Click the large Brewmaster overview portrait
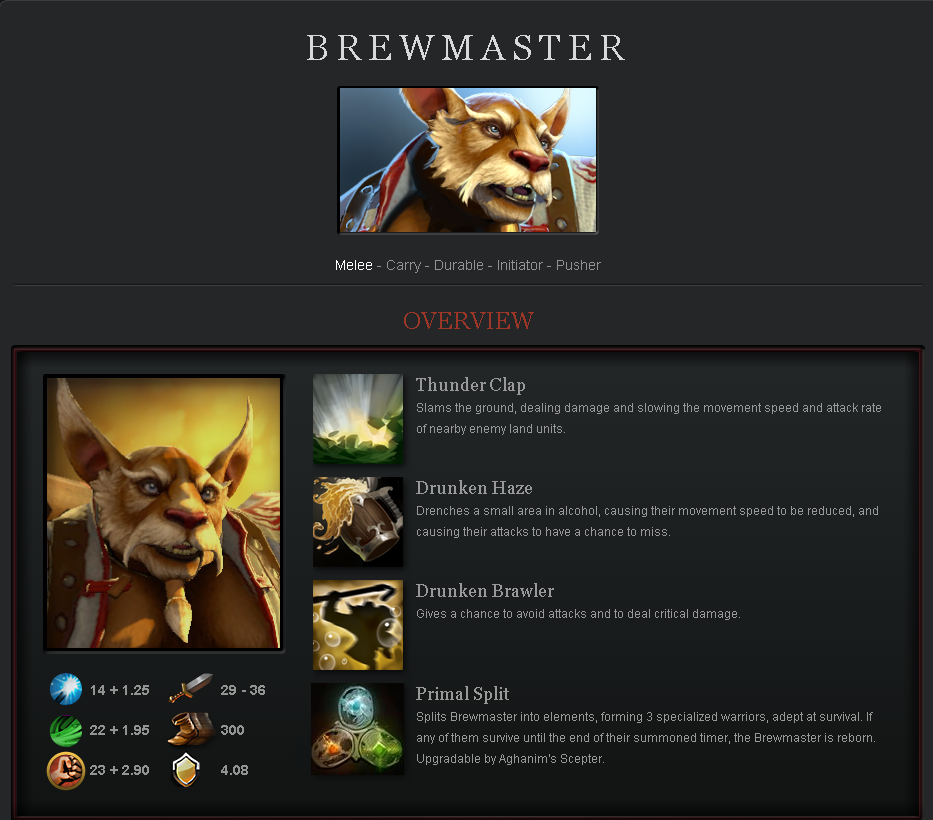 pyautogui.click(x=164, y=513)
